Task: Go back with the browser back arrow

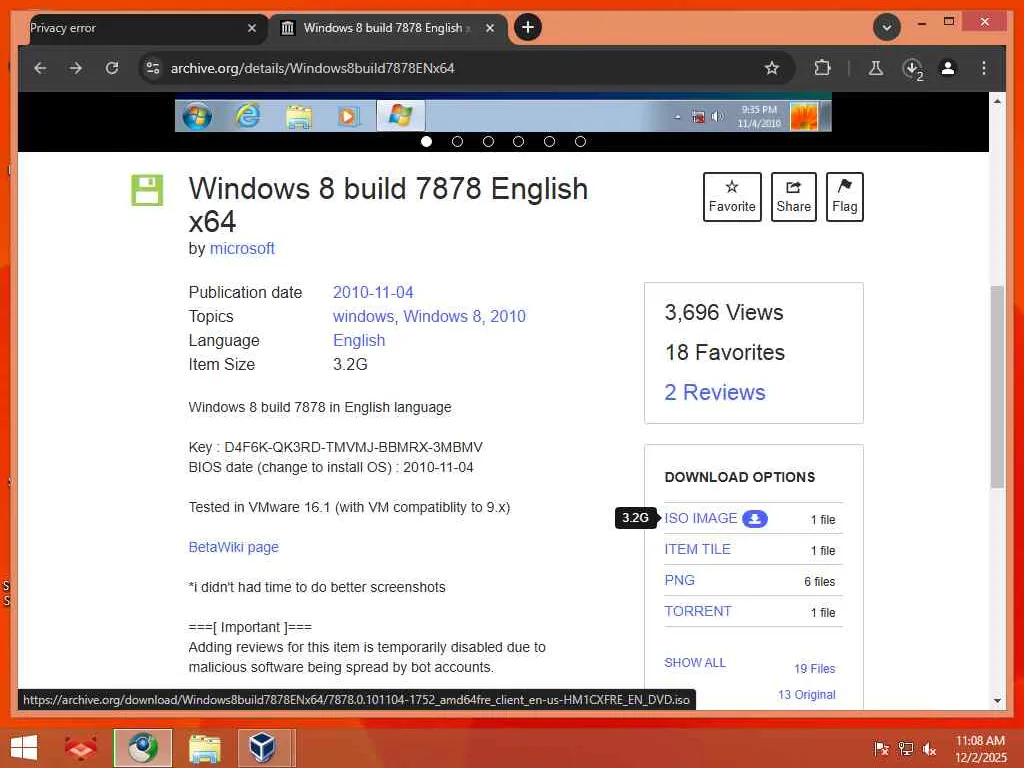Action: pos(40,68)
